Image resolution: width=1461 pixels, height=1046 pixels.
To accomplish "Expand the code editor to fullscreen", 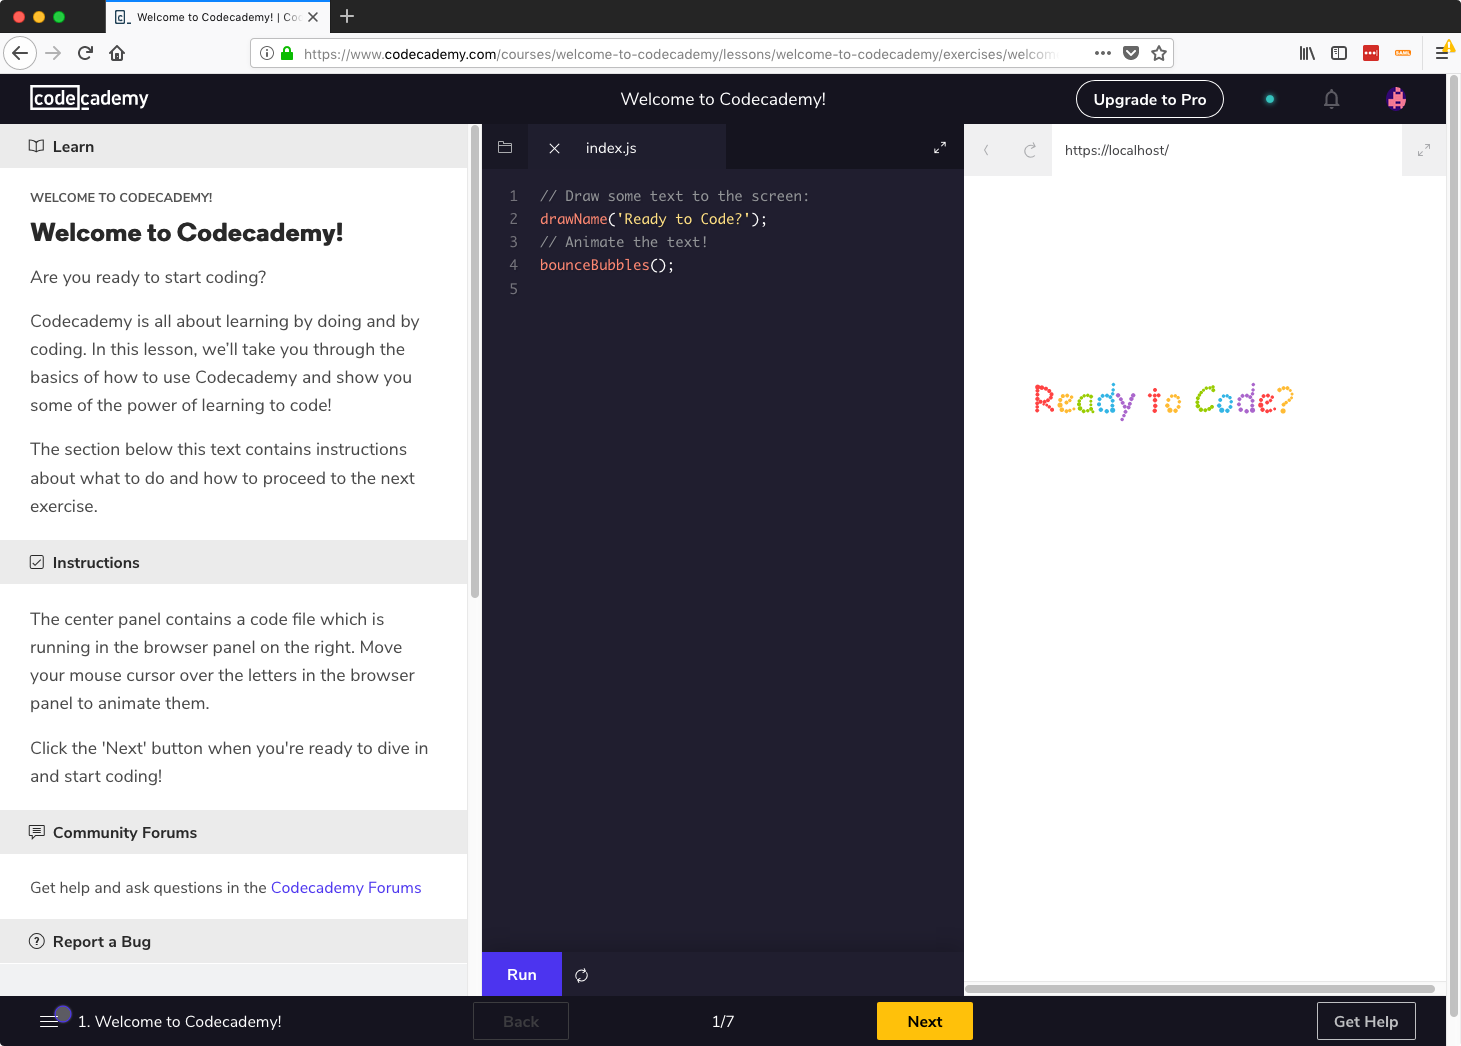I will pos(940,148).
